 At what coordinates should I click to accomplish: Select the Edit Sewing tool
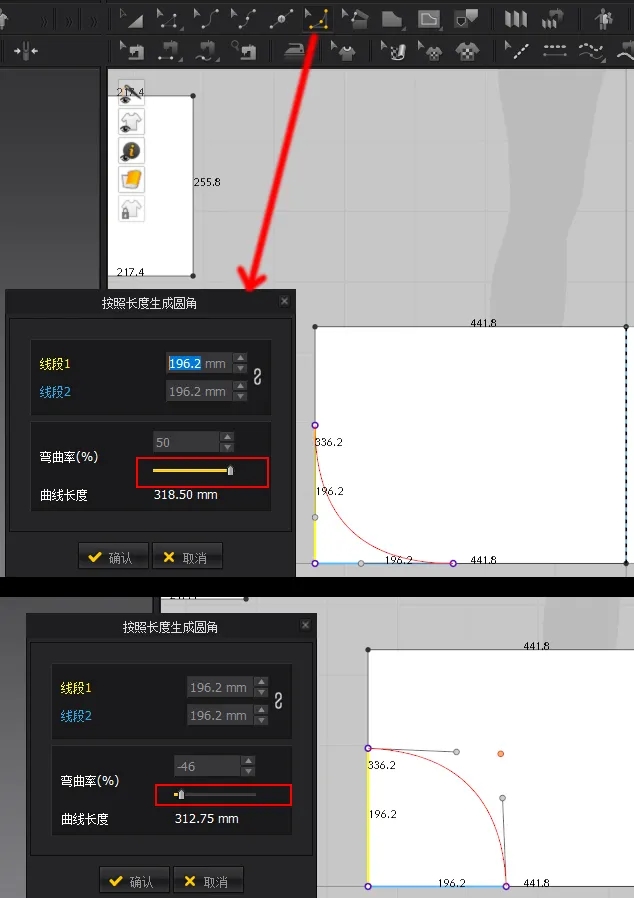tap(132, 50)
